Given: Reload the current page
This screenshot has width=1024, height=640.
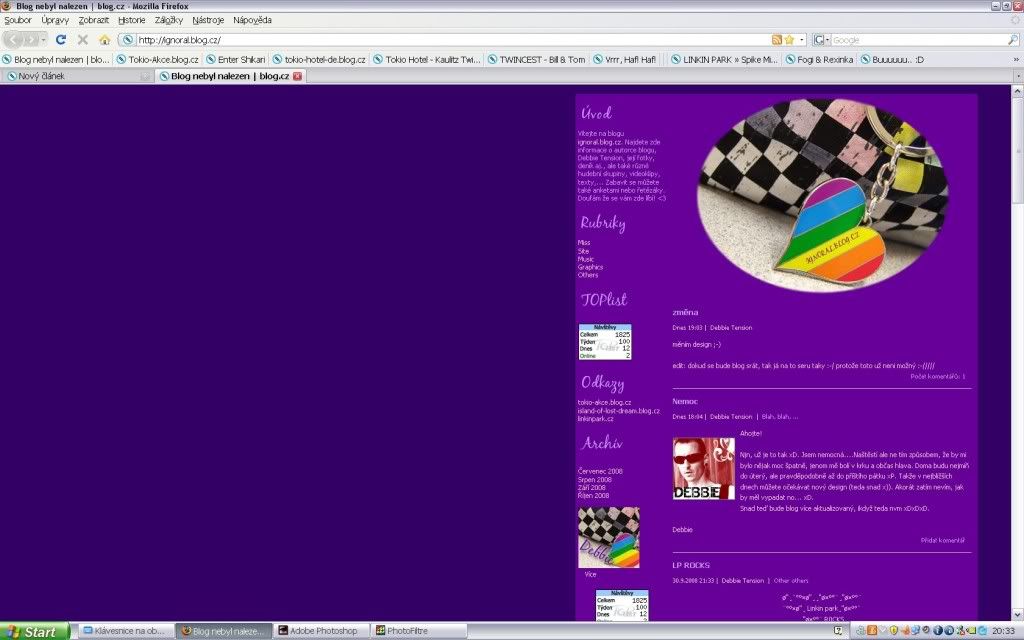Looking at the screenshot, I should pyautogui.click(x=61, y=39).
